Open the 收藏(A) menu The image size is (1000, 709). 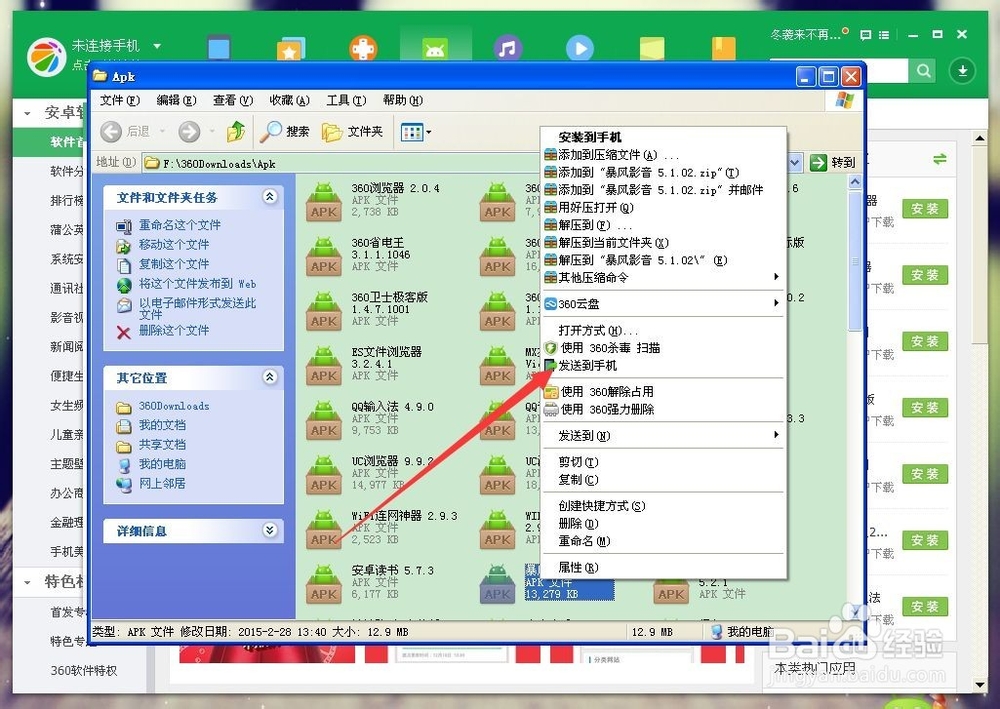coord(290,100)
